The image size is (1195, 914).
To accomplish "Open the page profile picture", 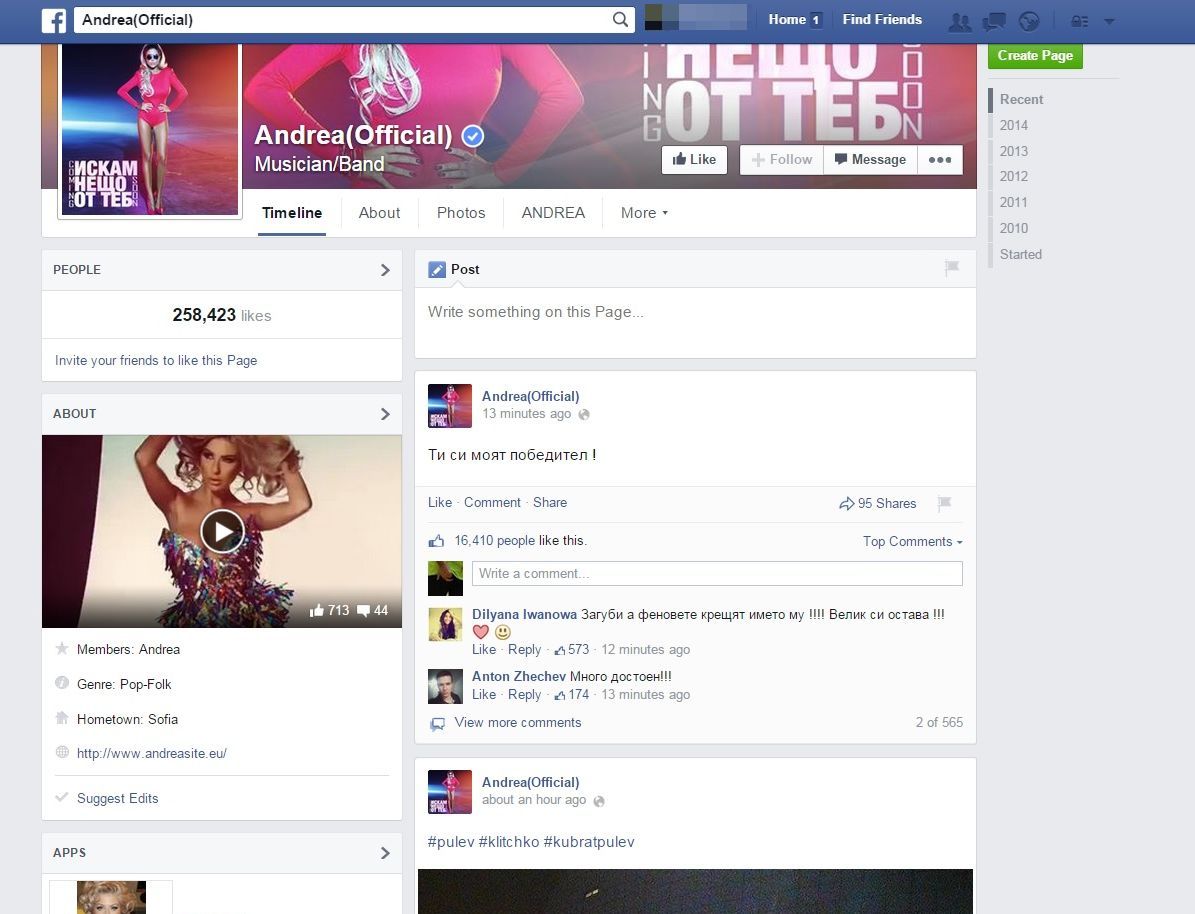I will 150,129.
